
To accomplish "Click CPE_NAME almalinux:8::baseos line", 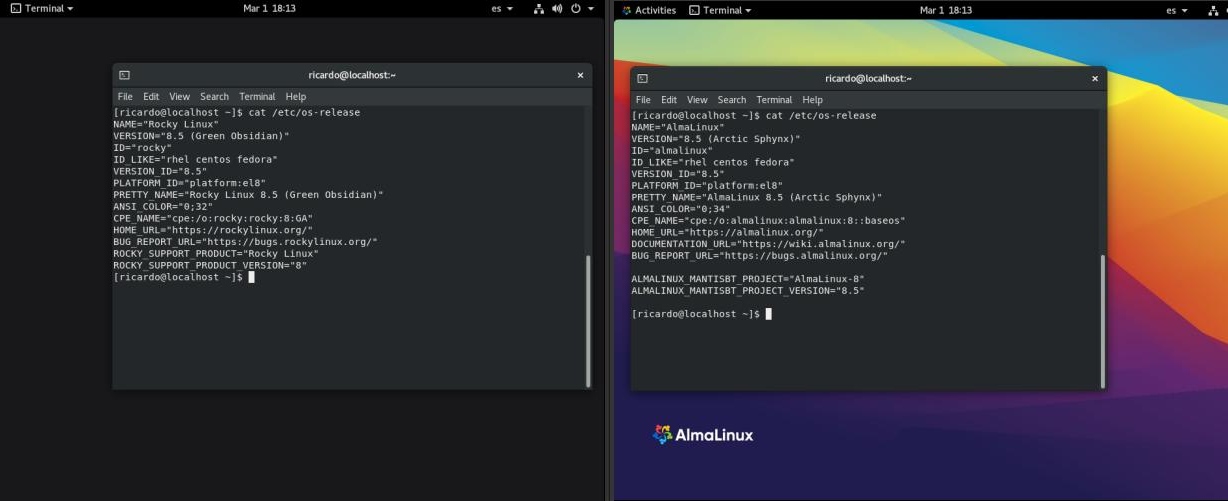I will (x=769, y=221).
